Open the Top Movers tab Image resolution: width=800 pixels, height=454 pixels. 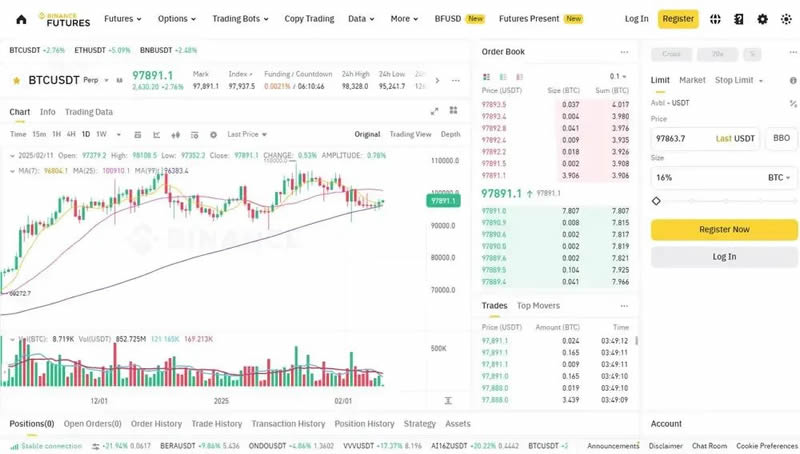point(538,306)
